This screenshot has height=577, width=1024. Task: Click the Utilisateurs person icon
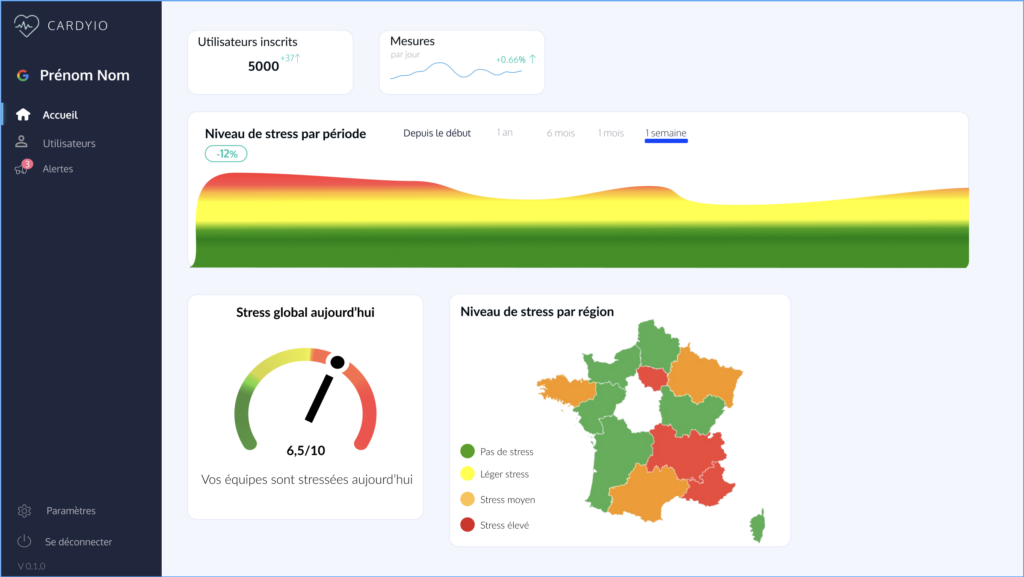tap(22, 143)
